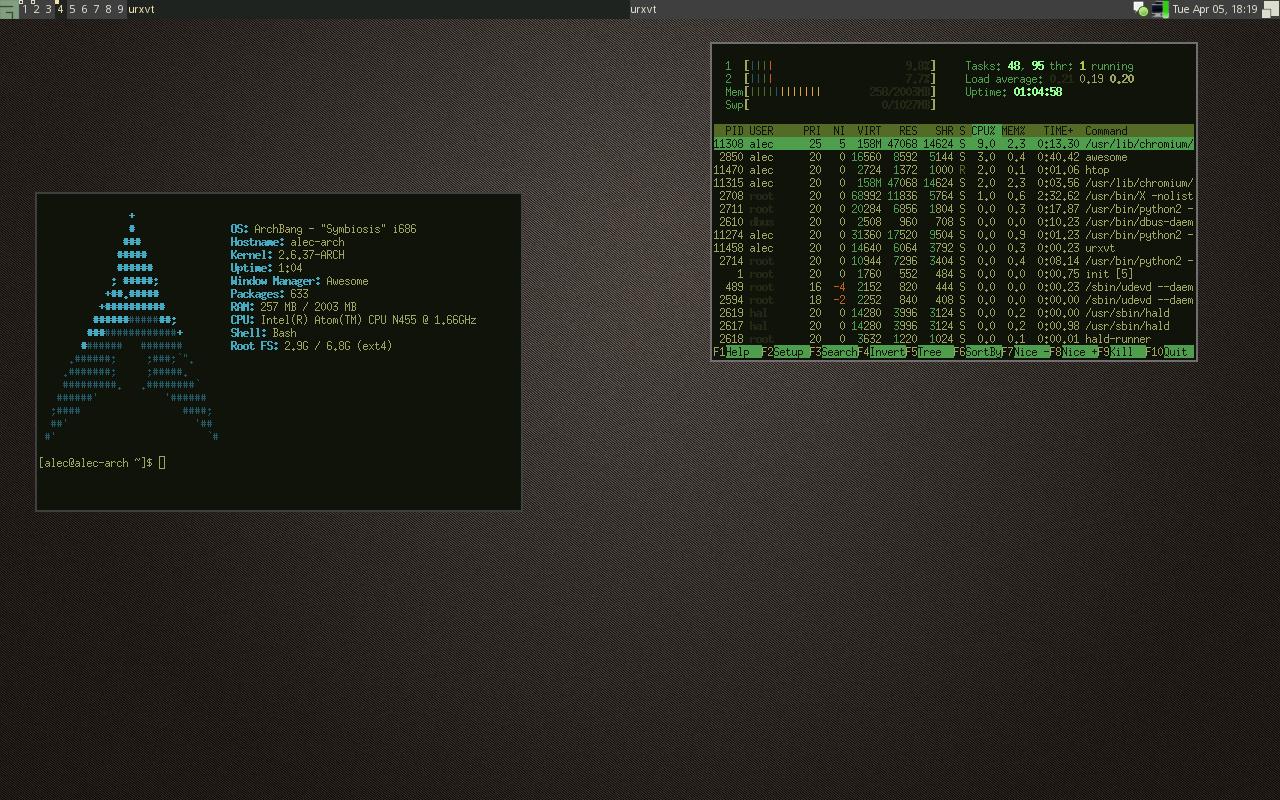Focus the first urxvt tasklist entry

coord(378,9)
